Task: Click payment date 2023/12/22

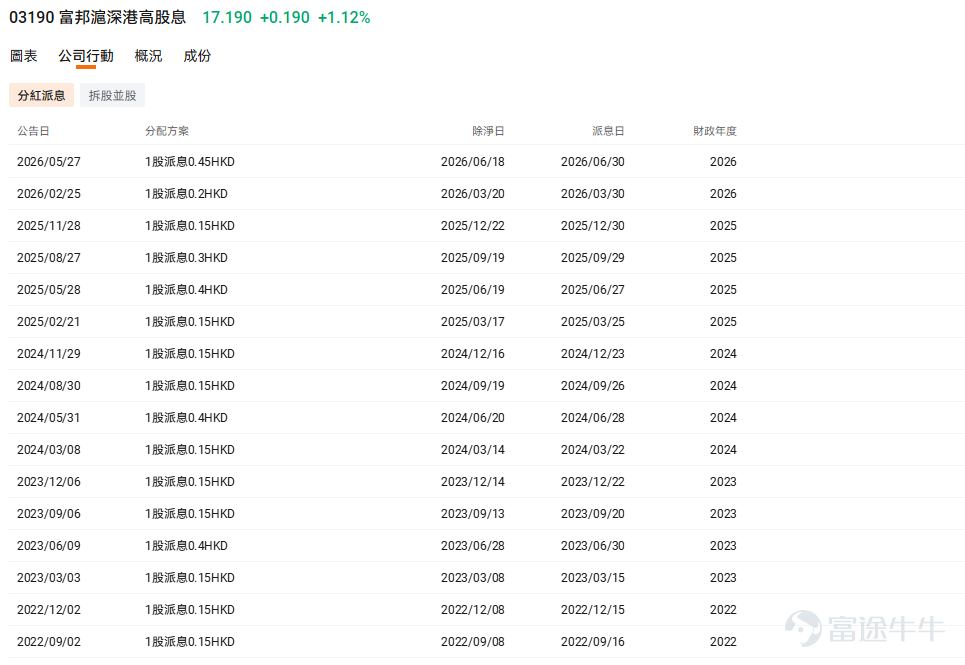Action: [593, 482]
